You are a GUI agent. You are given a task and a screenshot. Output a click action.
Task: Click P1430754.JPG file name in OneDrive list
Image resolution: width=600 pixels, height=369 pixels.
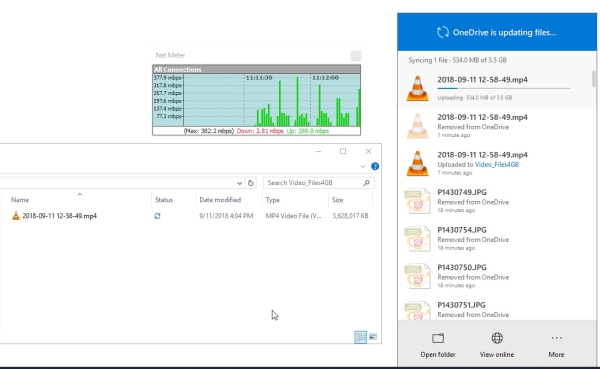coord(462,230)
